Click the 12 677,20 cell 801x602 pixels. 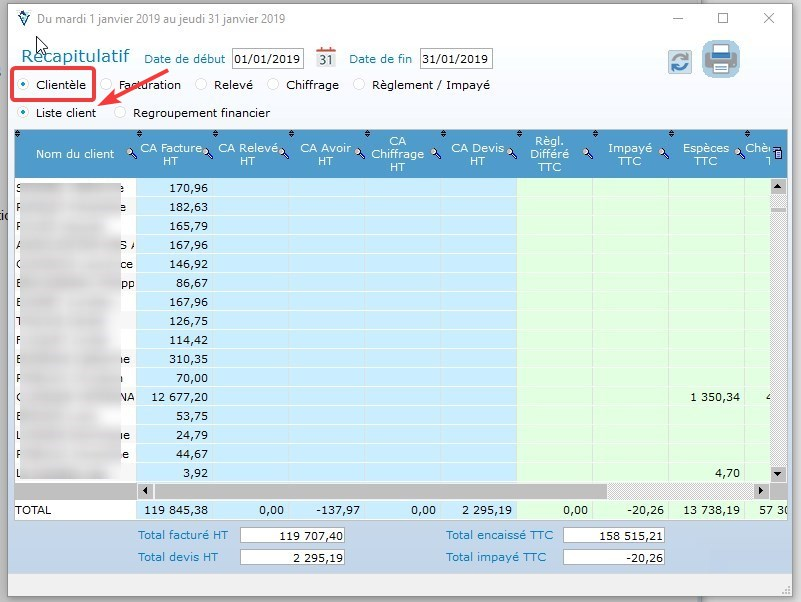tap(175, 397)
